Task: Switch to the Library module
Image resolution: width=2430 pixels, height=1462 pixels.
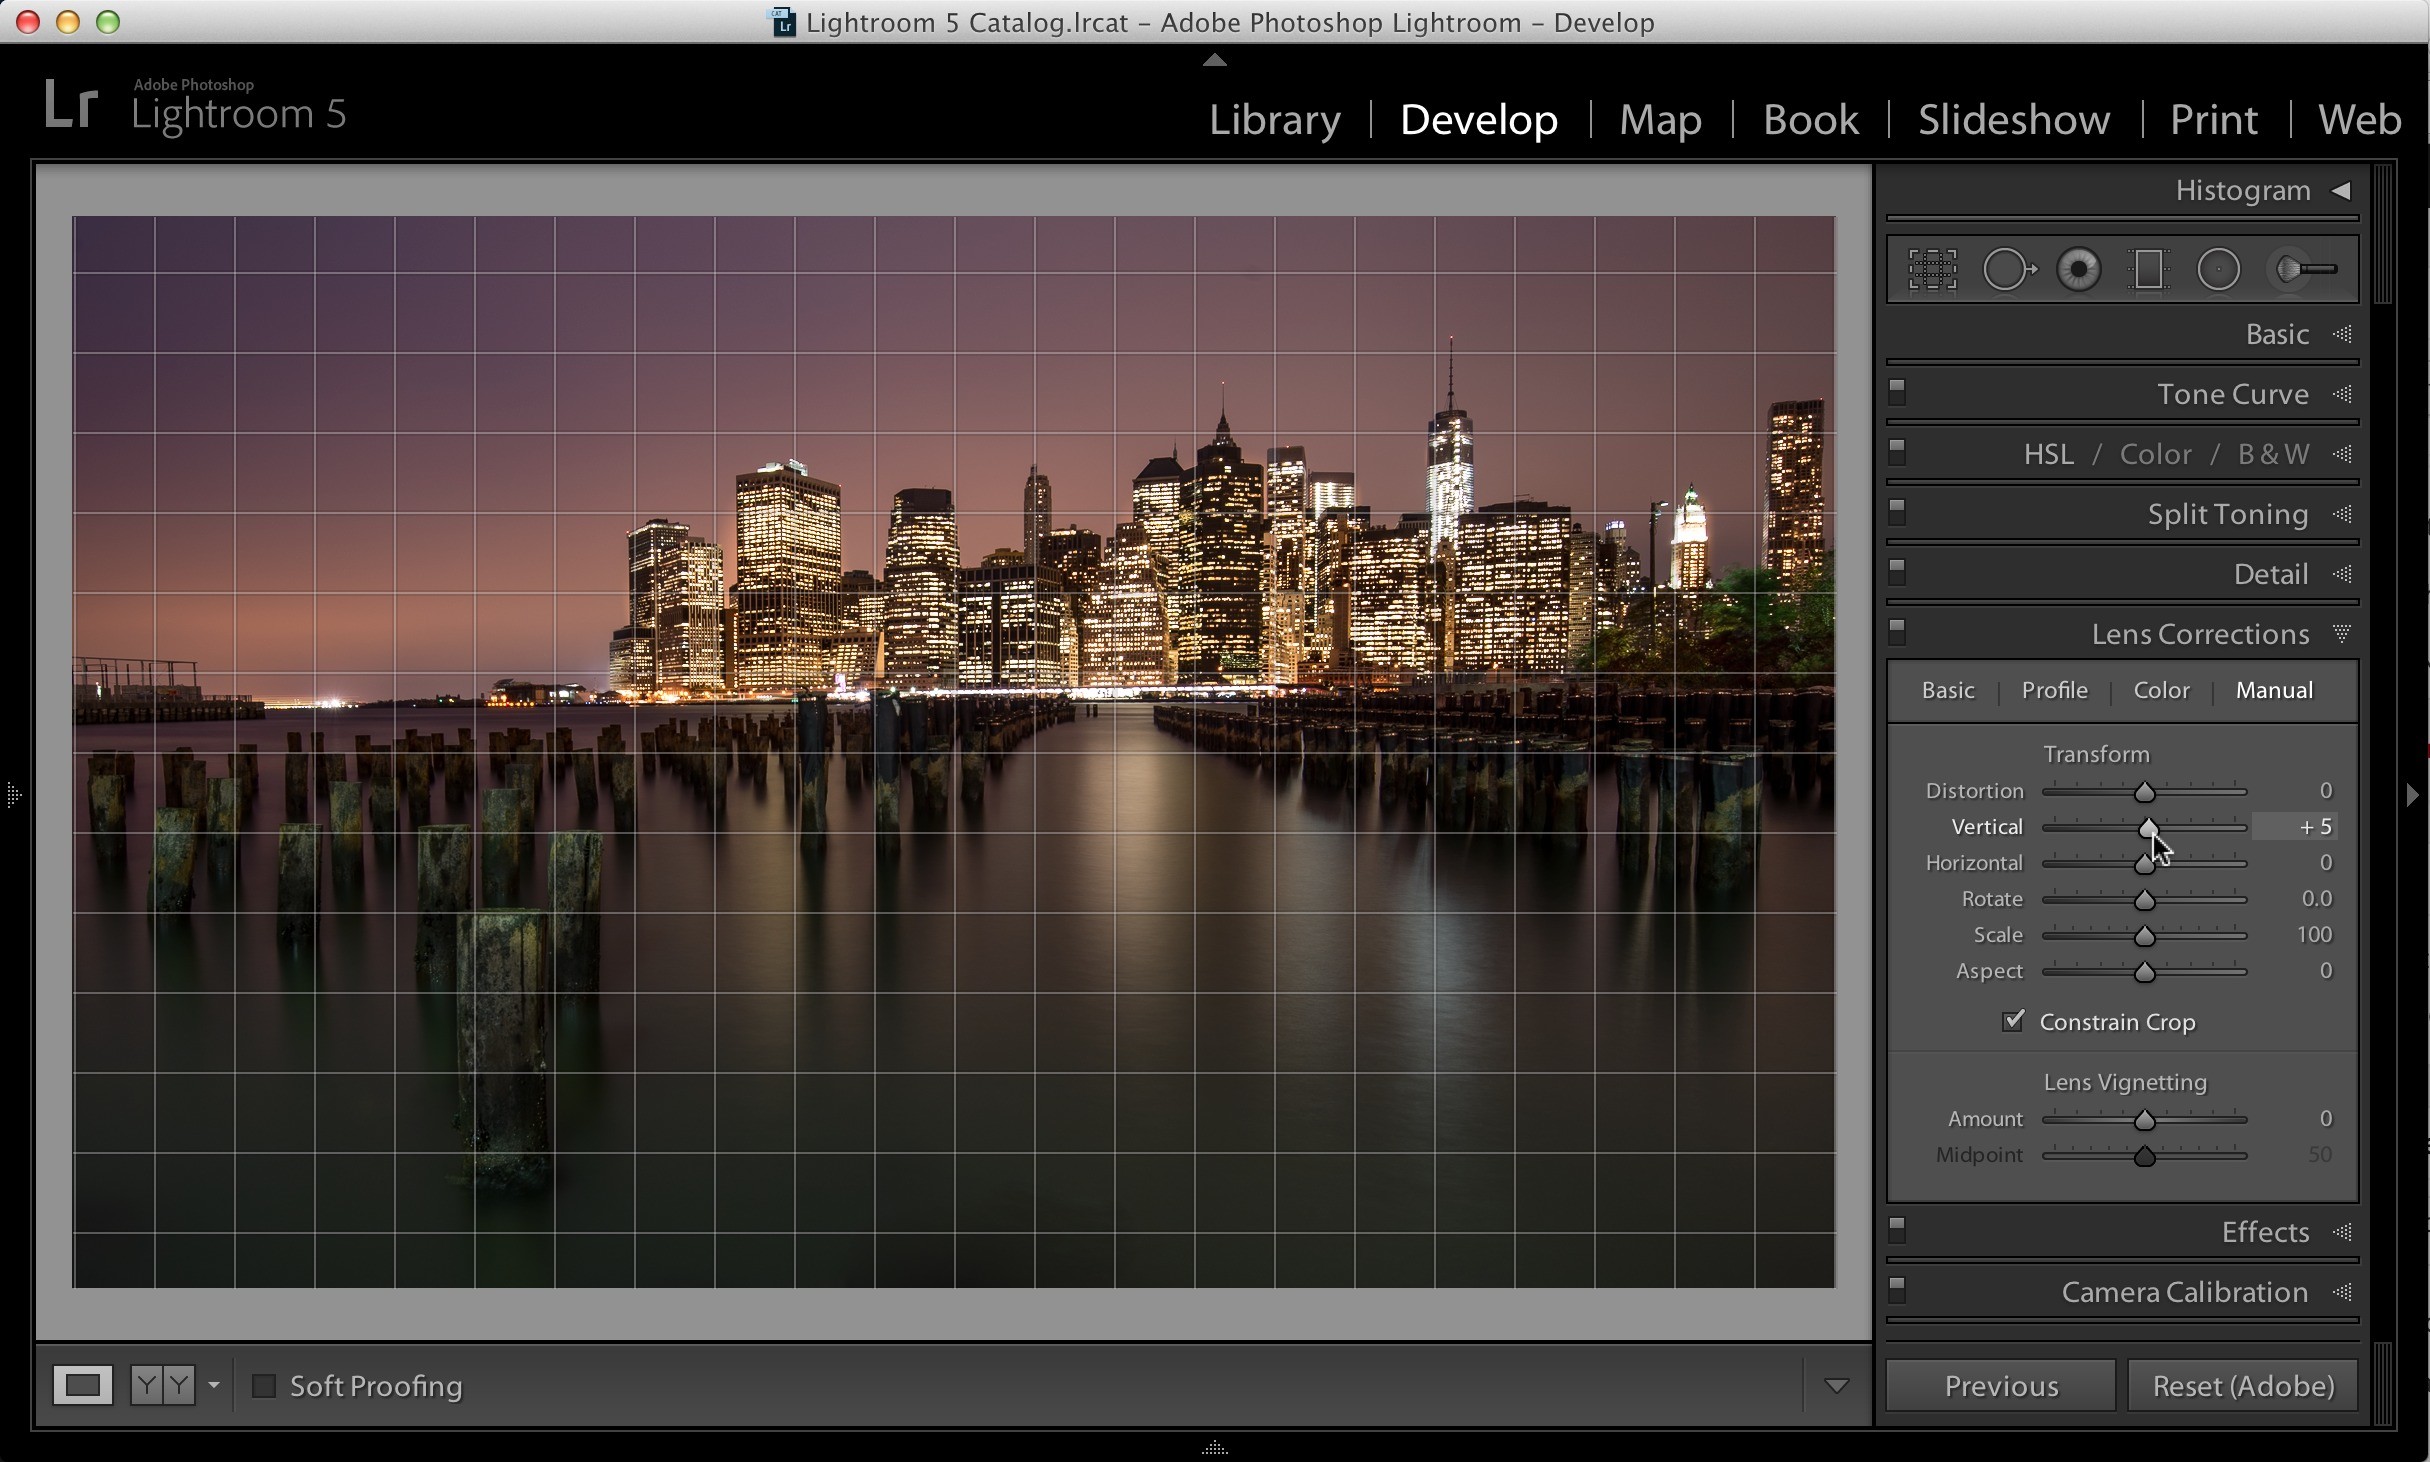Action: pos(1275,120)
